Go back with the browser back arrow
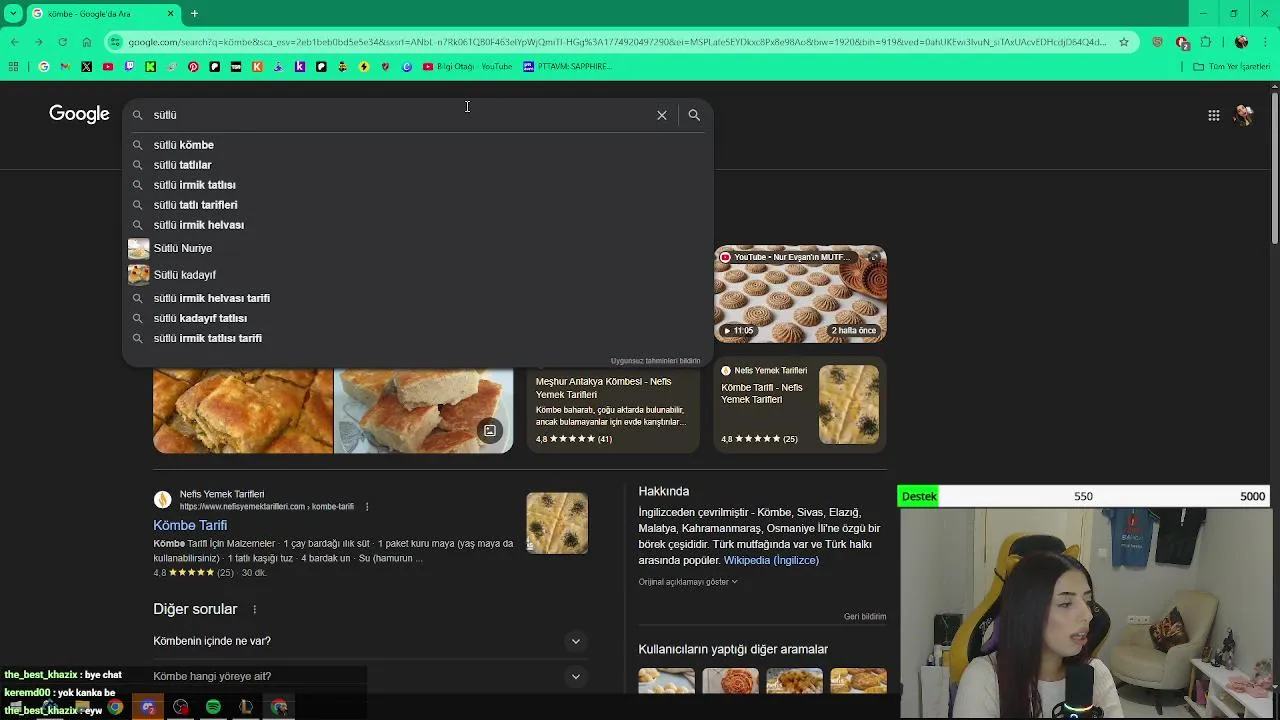The height and width of the screenshot is (720, 1280). pyautogui.click(x=14, y=42)
